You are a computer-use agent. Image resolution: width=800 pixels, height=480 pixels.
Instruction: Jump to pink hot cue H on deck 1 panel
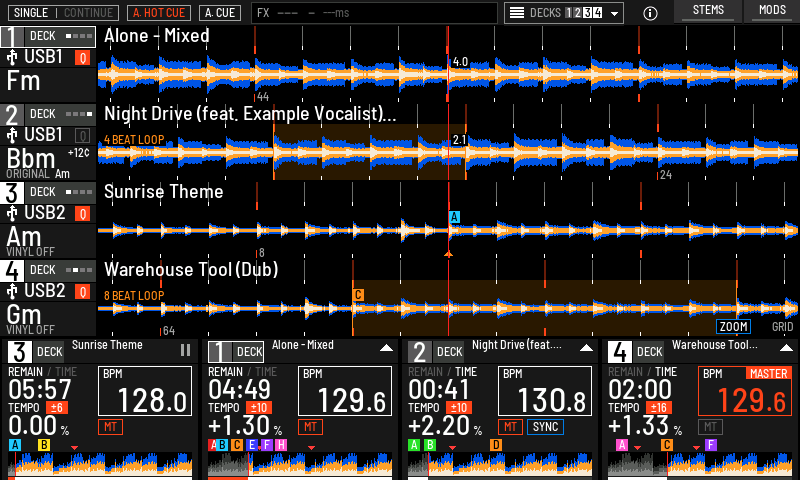pyautogui.click(x=281, y=445)
